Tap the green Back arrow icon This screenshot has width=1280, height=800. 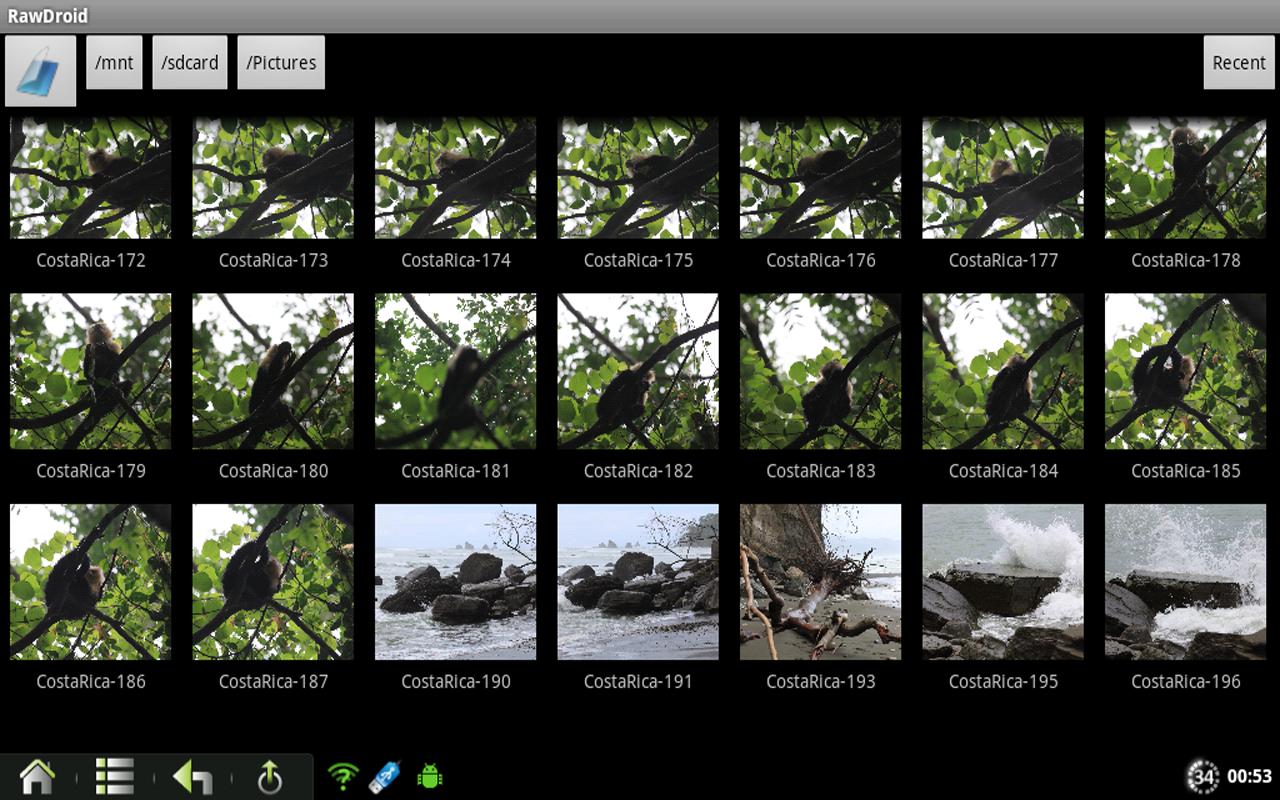tap(192, 776)
